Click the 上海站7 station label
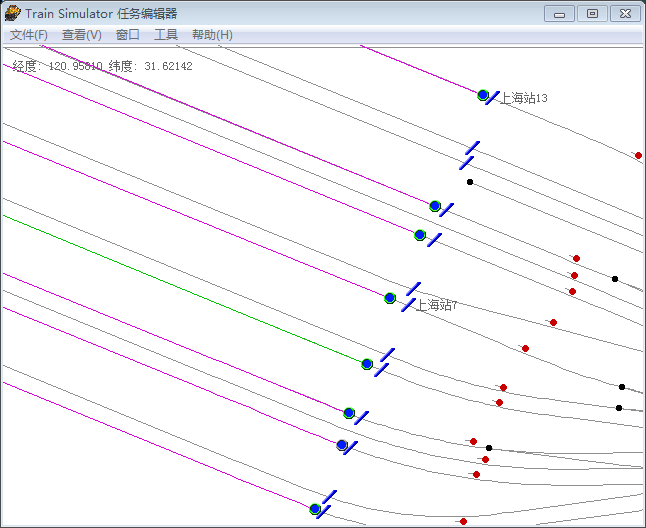646x528 pixels. [436, 305]
